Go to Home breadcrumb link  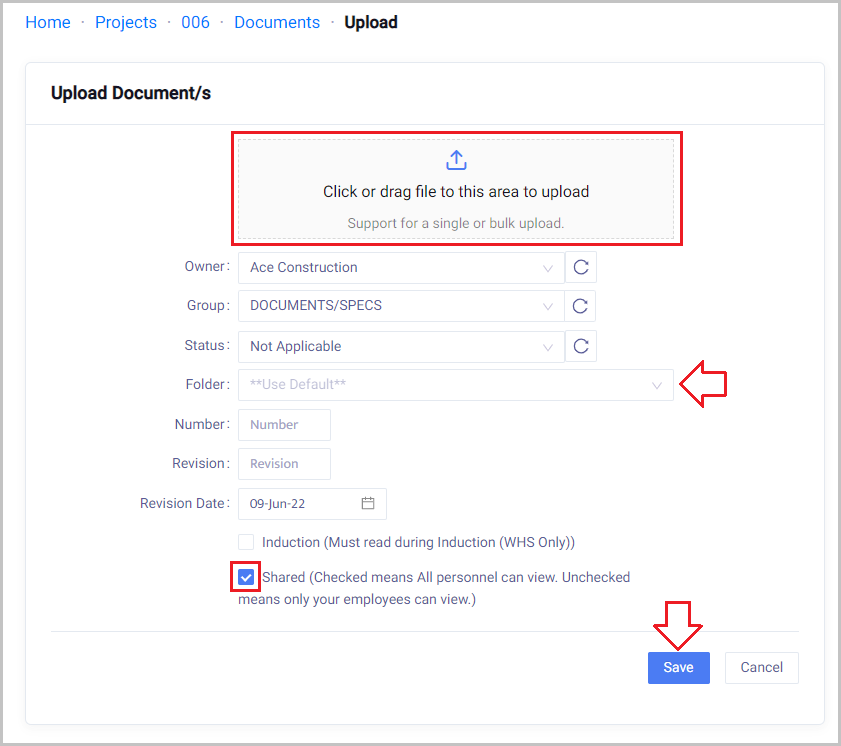pos(48,22)
